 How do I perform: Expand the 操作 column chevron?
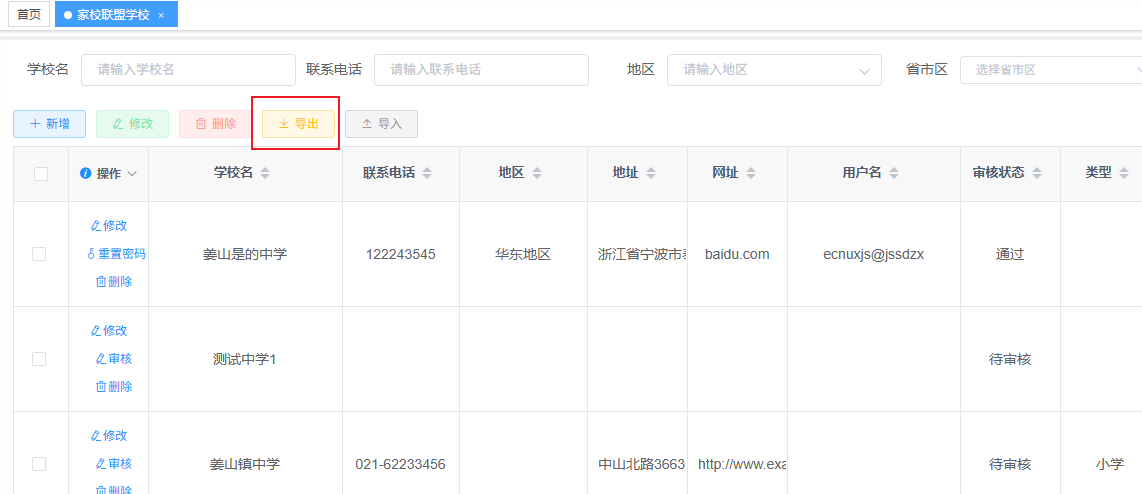(x=132, y=173)
